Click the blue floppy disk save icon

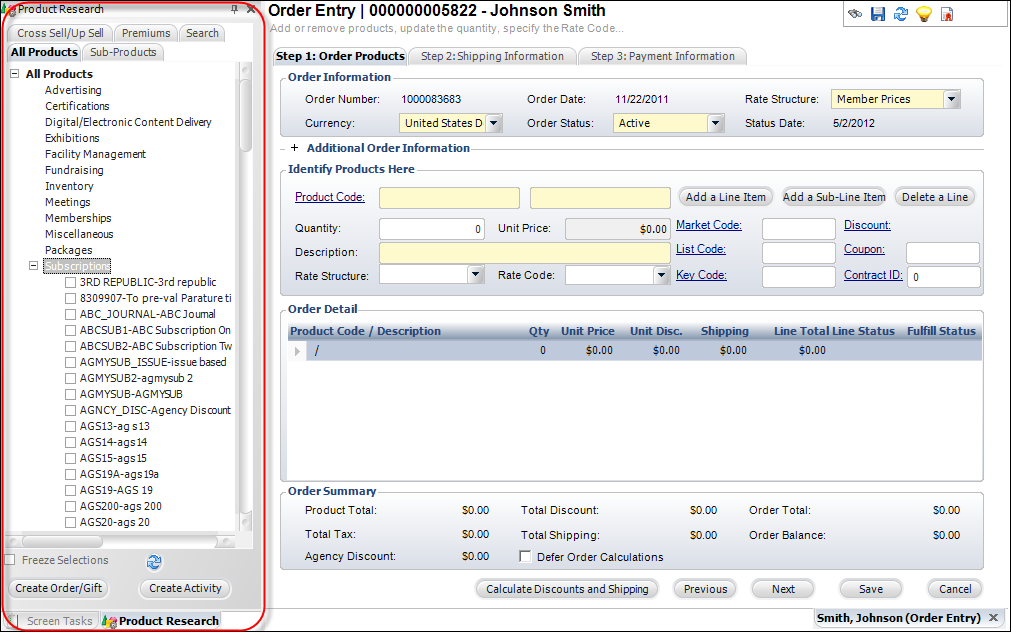[878, 14]
